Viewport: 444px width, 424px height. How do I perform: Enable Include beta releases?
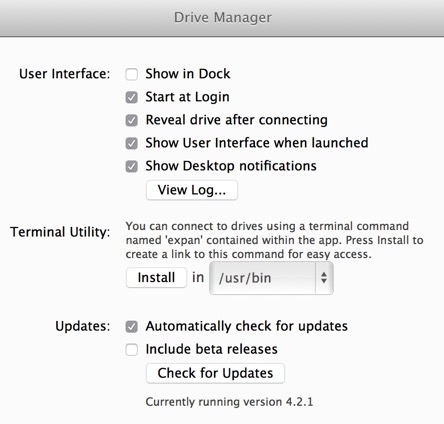(x=131, y=350)
